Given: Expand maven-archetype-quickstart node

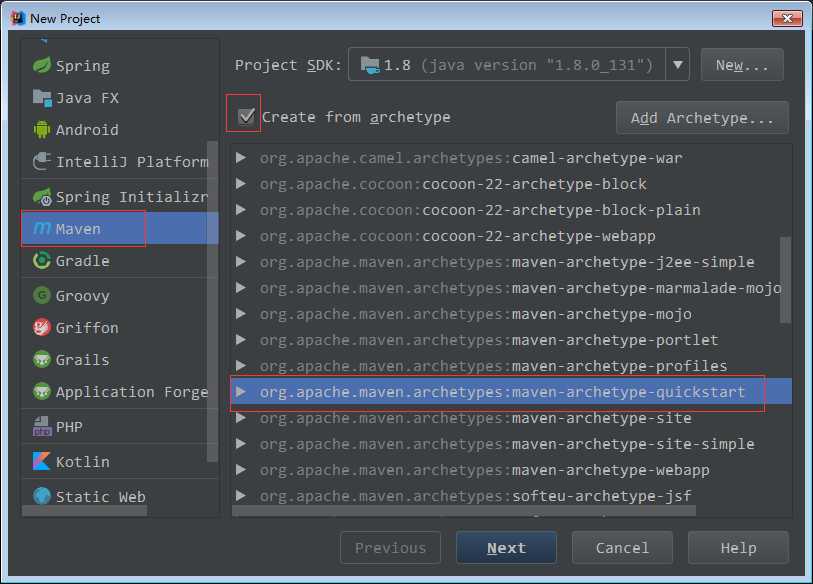Looking at the screenshot, I should tap(241, 392).
